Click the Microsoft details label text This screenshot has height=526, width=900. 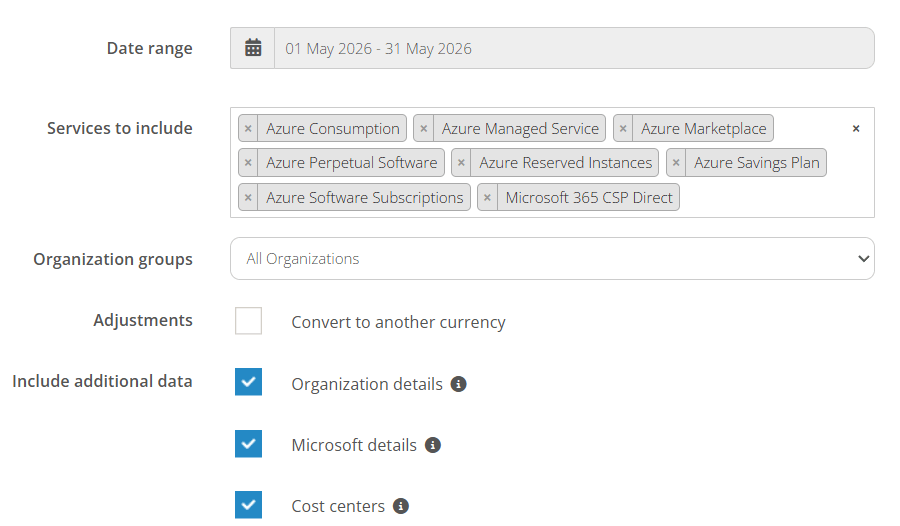pyautogui.click(x=354, y=445)
